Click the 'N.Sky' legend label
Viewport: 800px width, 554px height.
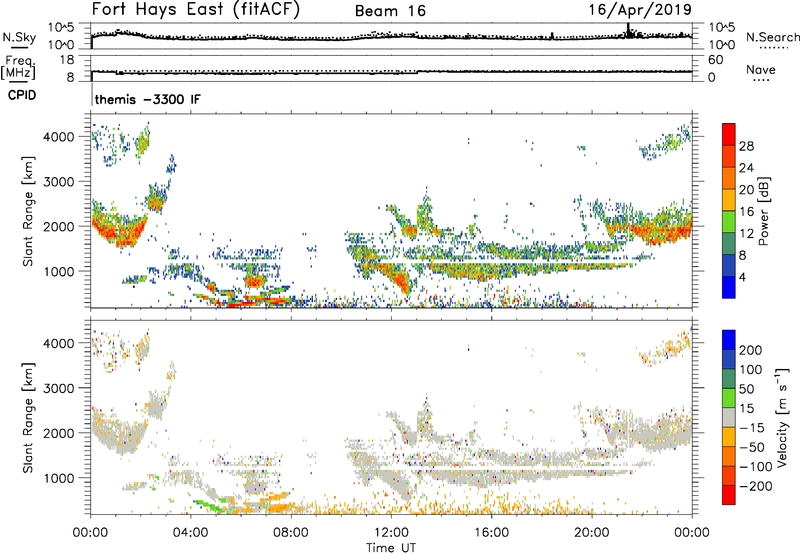(x=19, y=37)
